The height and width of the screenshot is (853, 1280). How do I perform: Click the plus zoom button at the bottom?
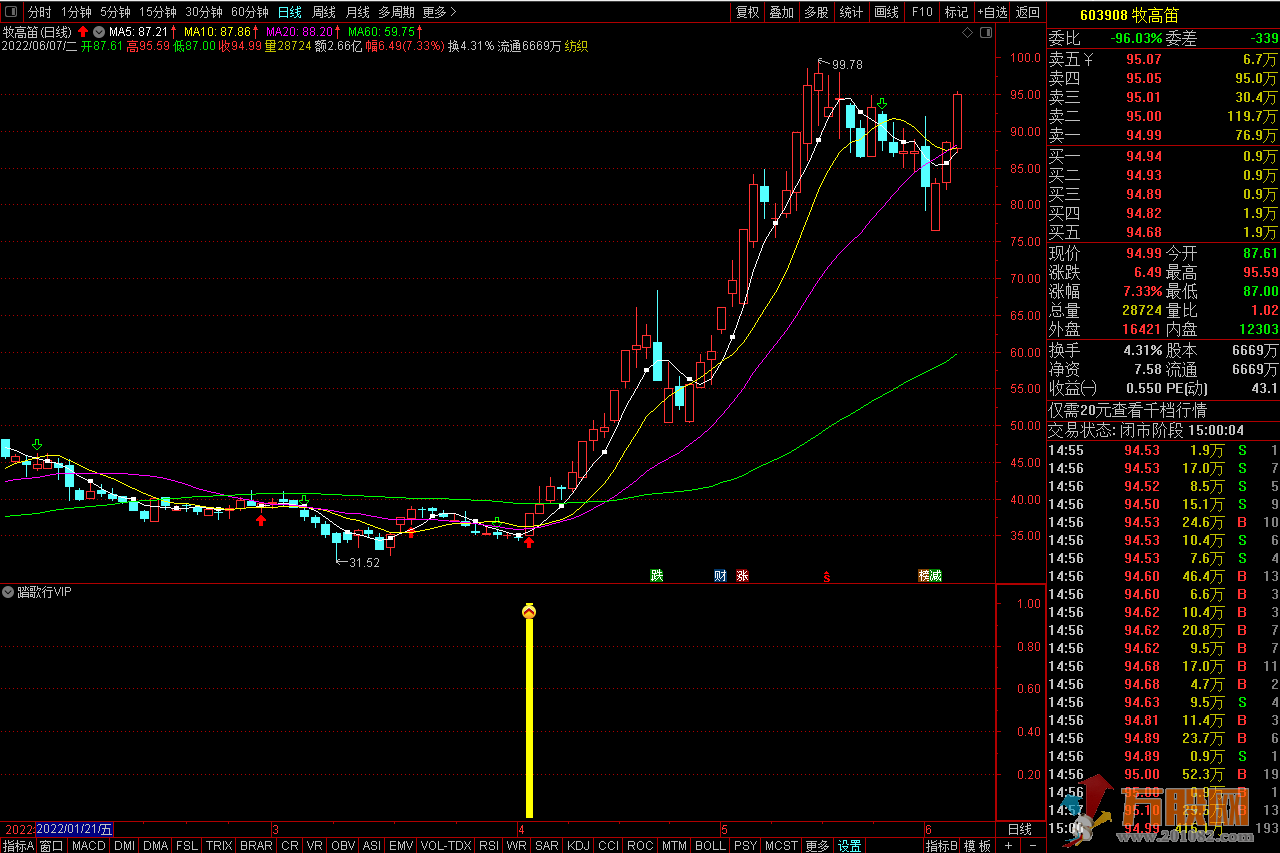pyautogui.click(x=1008, y=845)
